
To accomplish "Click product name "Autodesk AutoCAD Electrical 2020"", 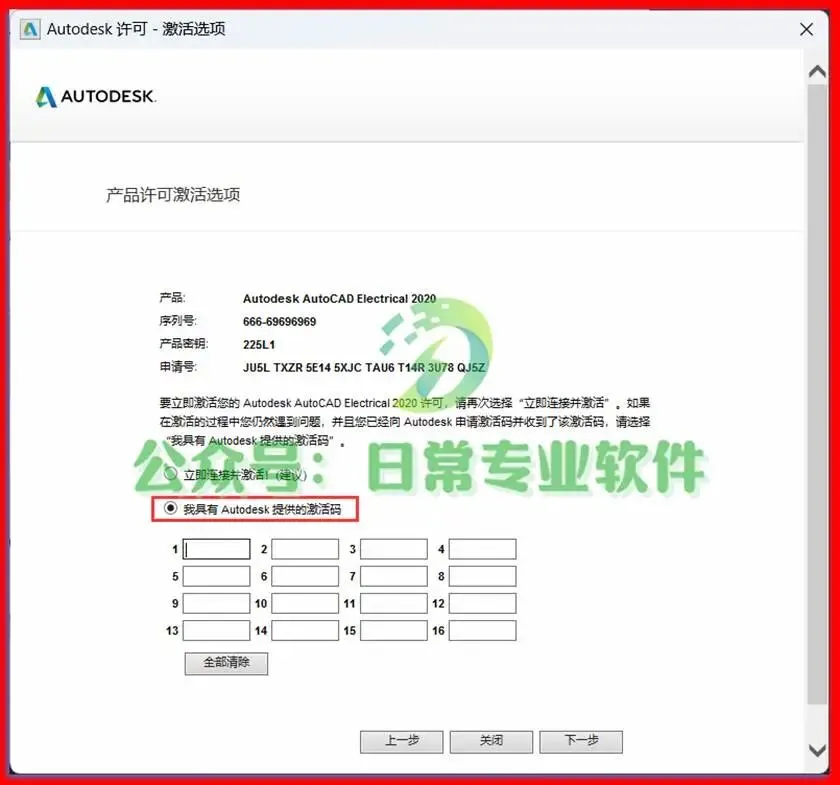I will [340, 298].
